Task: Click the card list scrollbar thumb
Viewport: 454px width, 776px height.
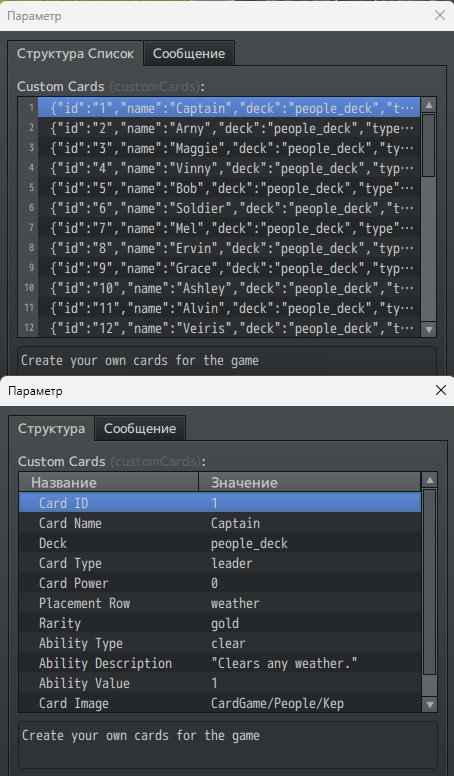Action: tap(429, 146)
